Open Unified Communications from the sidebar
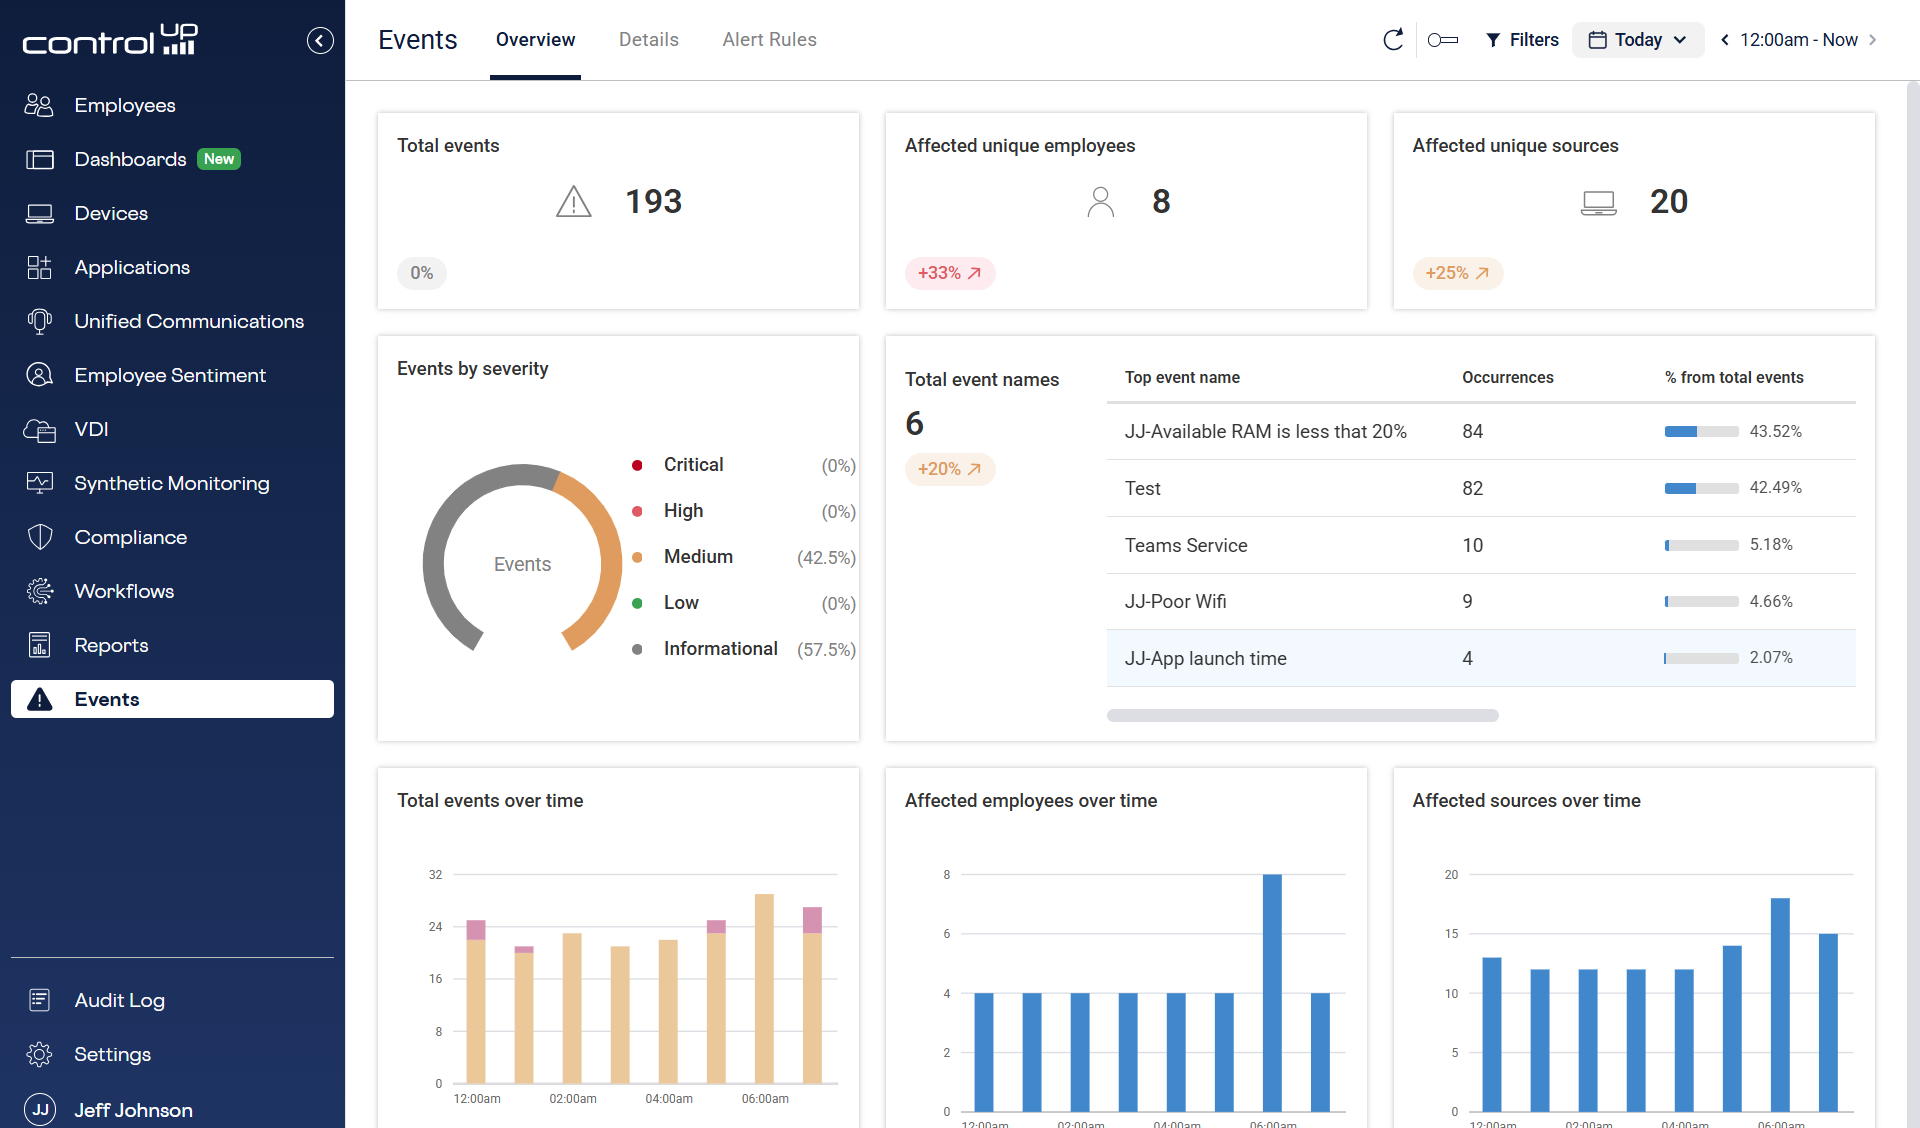This screenshot has height=1128, width=1920. [189, 321]
